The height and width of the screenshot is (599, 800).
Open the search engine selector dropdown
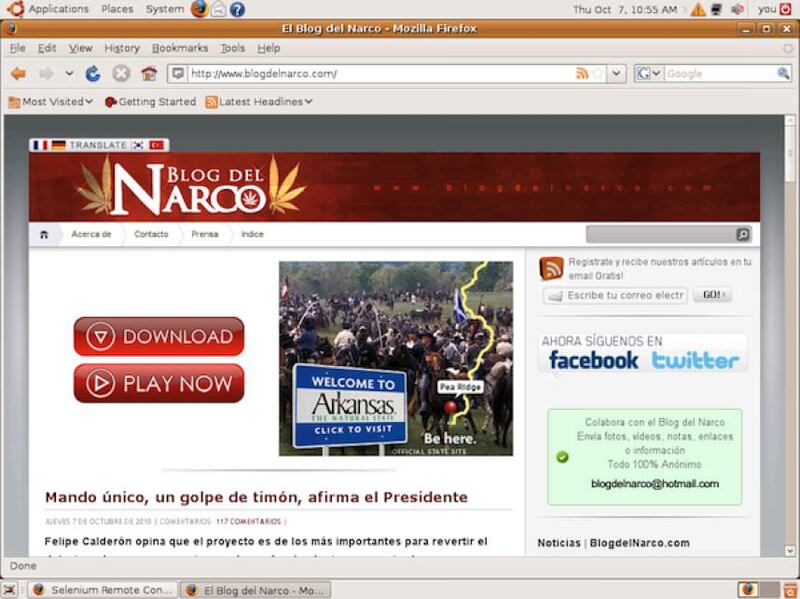pos(648,73)
